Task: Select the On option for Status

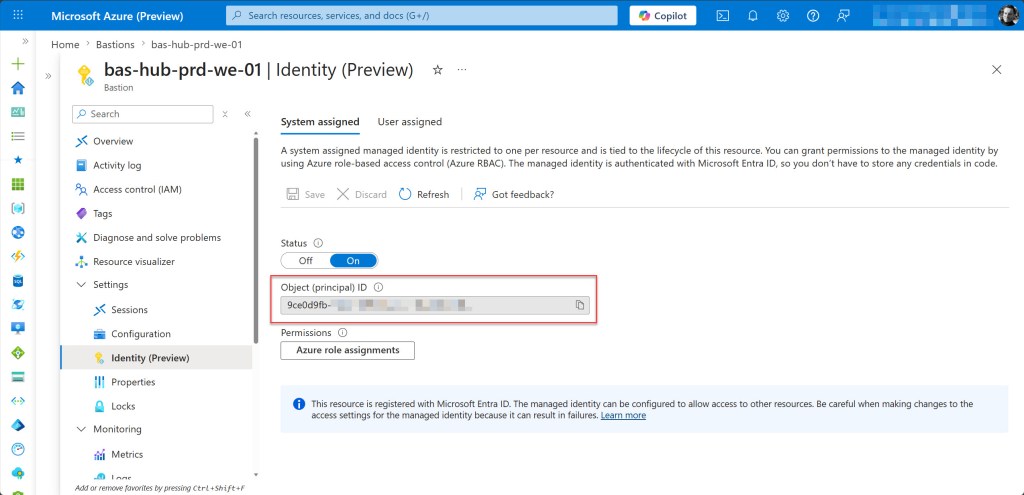Action: [353, 261]
